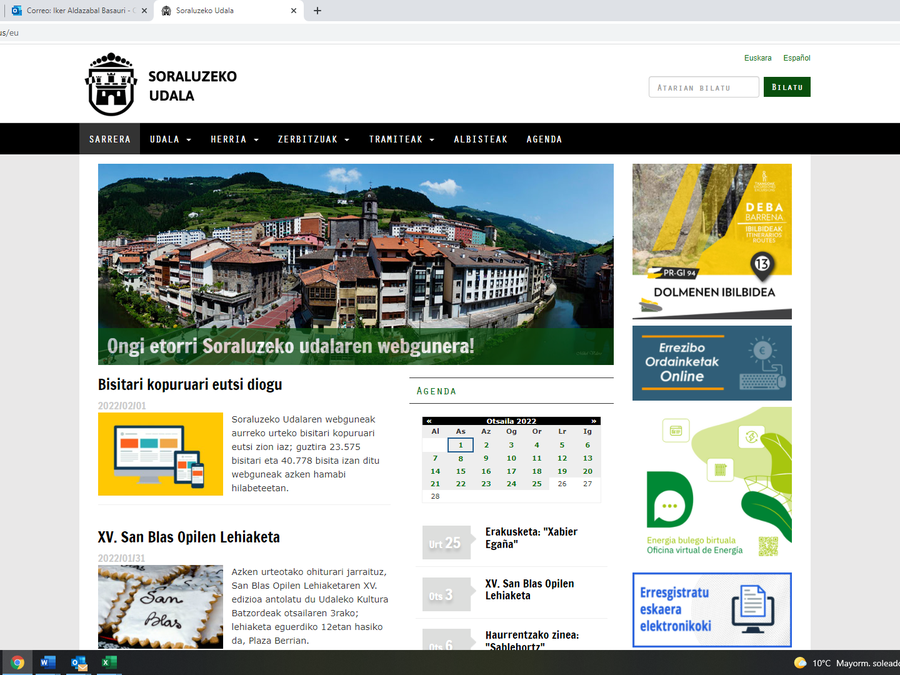This screenshot has height=675, width=900.
Task: Expand the Udala dropdown menu
Action: pyautogui.click(x=170, y=139)
